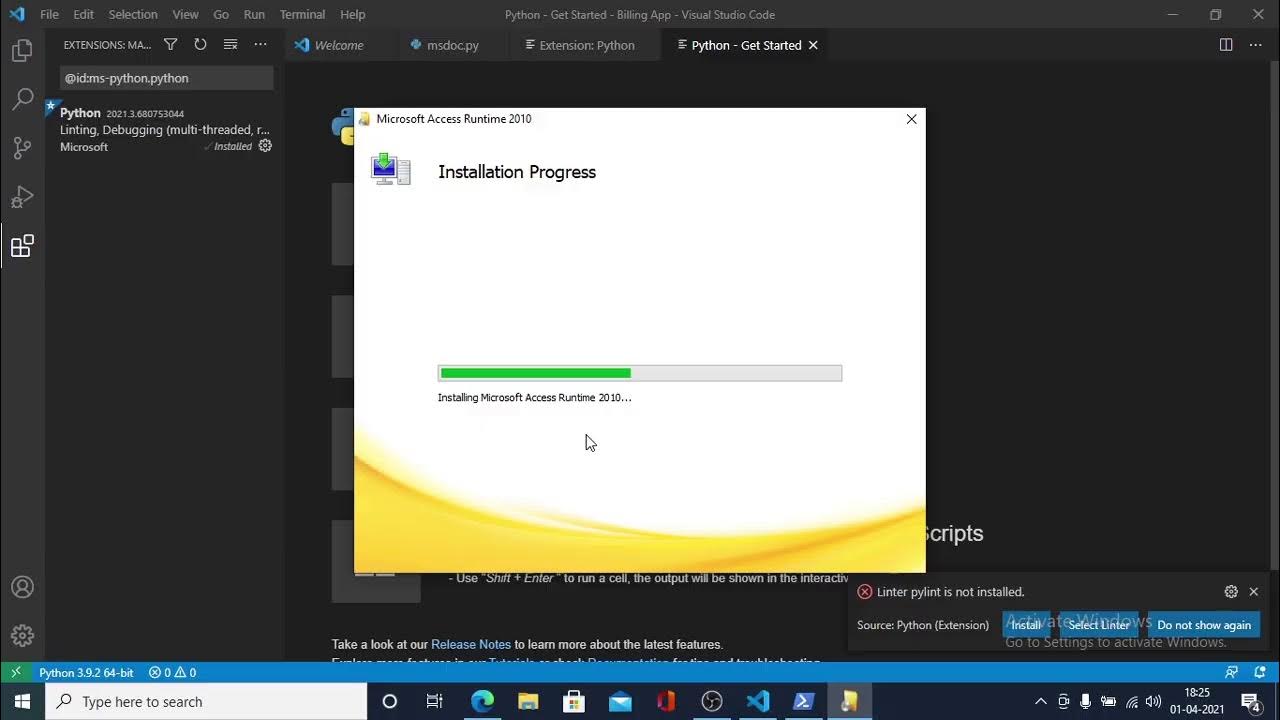Open editor more actions ellipsis

point(1256,45)
